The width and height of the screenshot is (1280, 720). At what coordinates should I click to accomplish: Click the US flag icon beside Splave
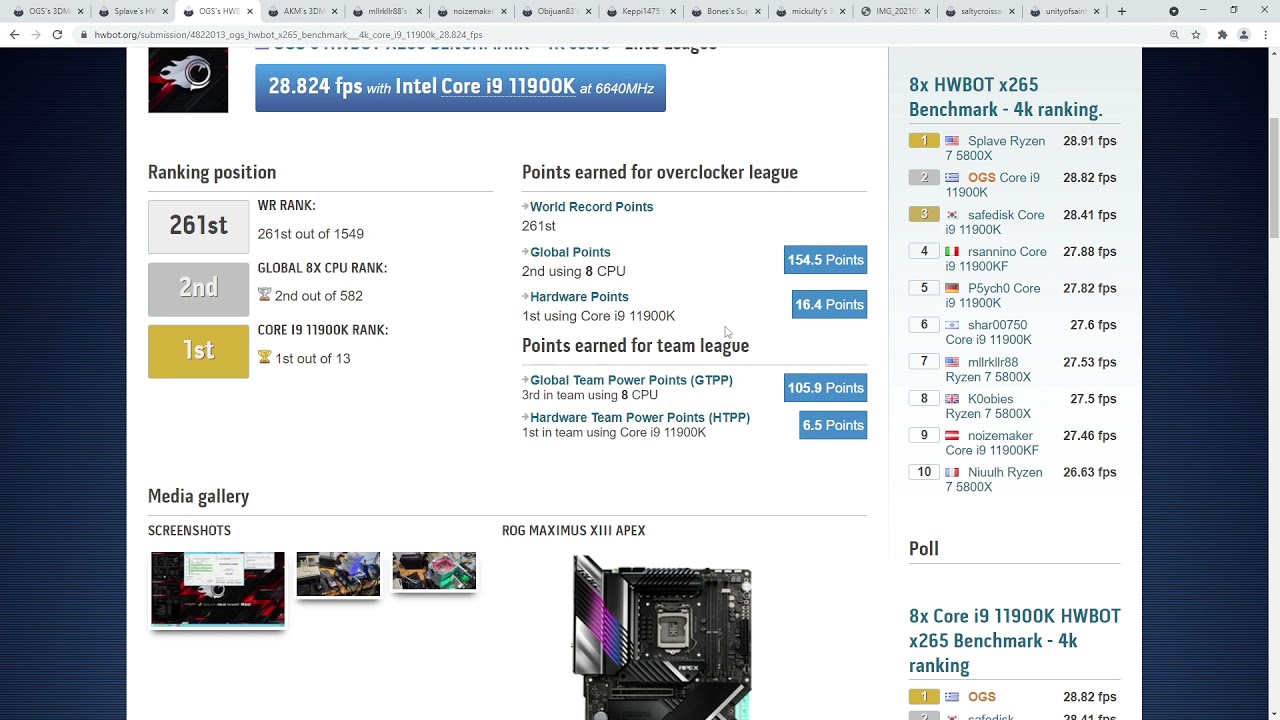pos(952,141)
